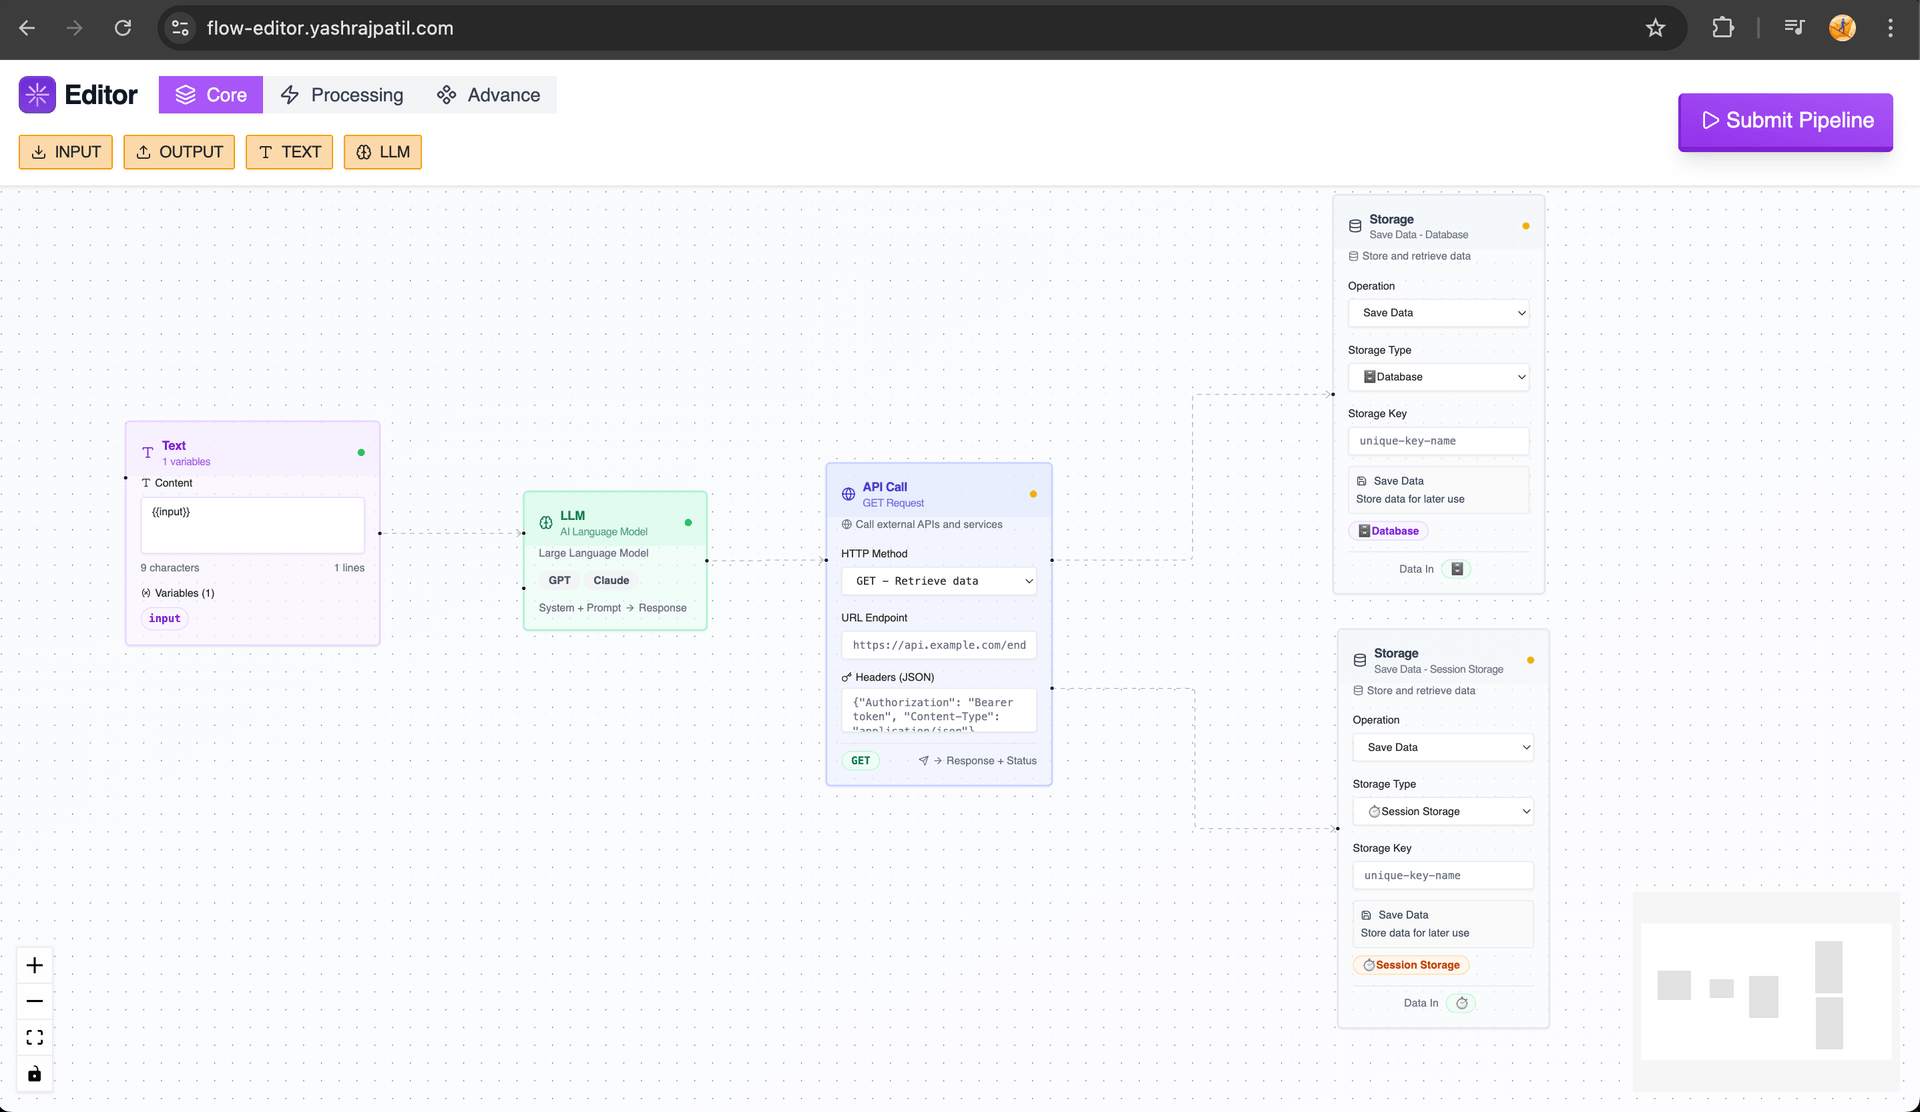Click the database icon on the Storage node header
This screenshot has height=1112, width=1920.
tap(1355, 225)
